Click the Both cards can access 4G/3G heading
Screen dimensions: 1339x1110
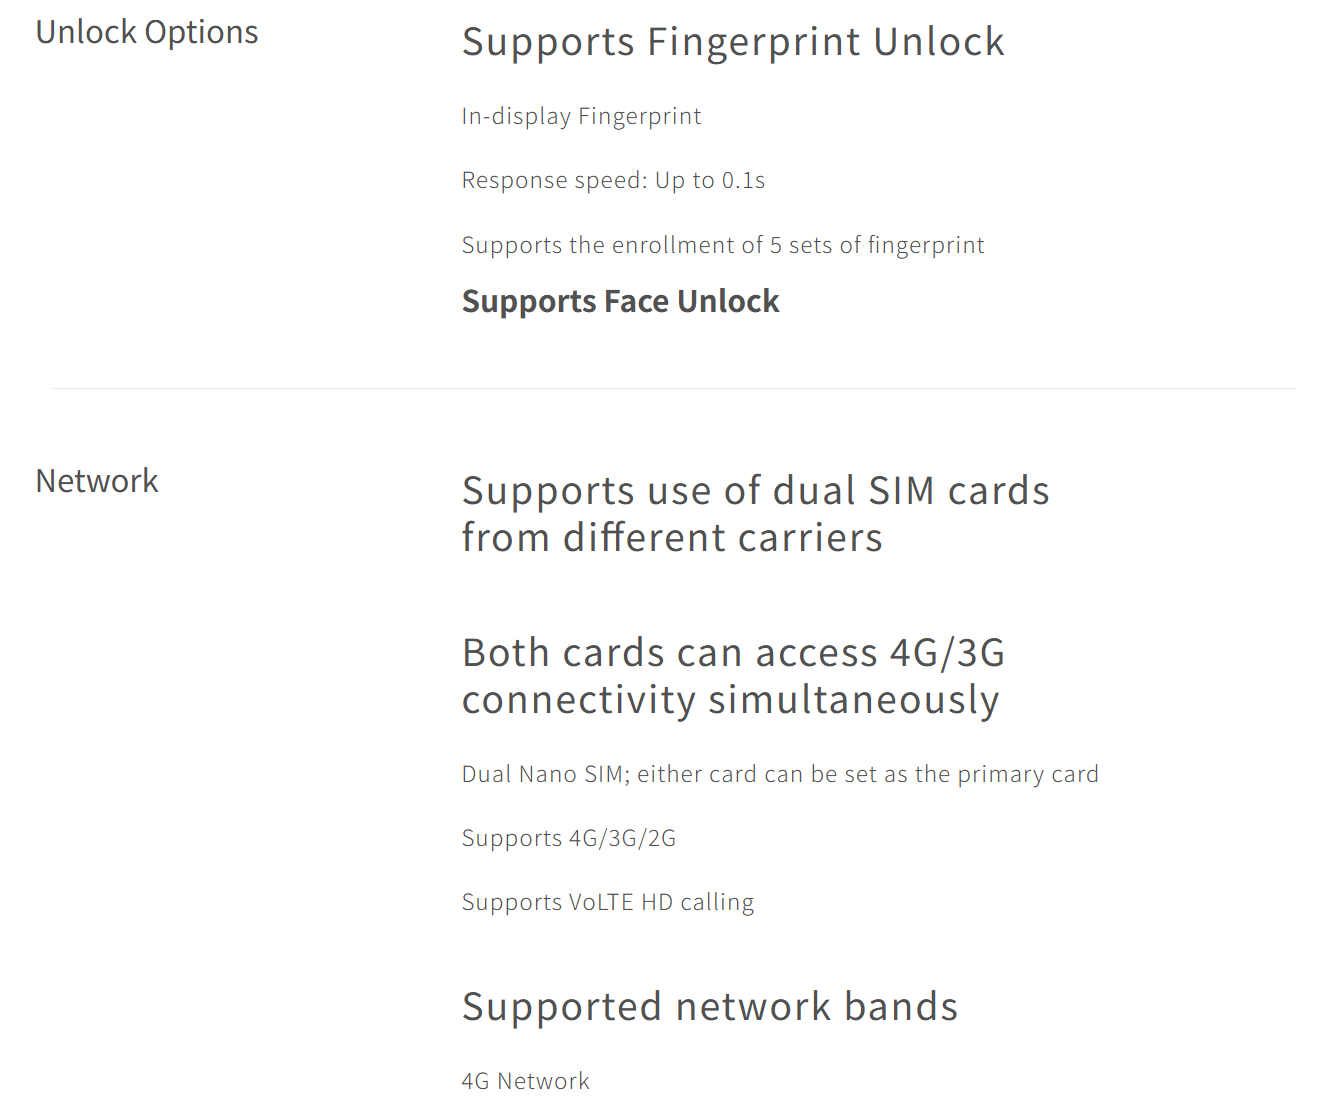point(733,653)
